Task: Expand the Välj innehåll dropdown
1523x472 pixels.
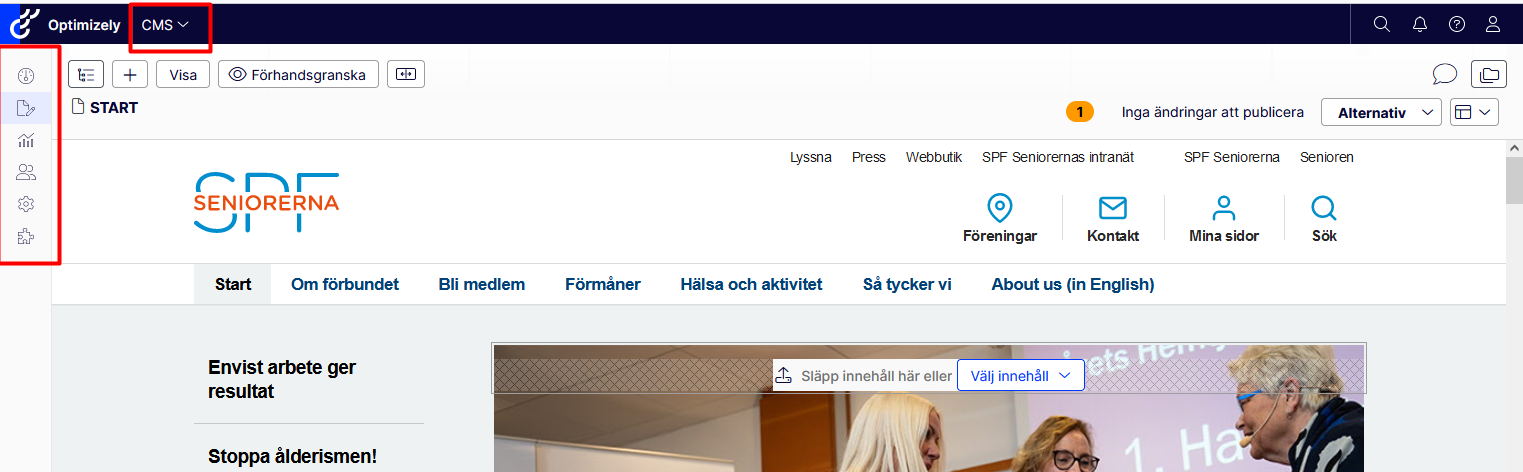Action: pyautogui.click(x=1020, y=375)
